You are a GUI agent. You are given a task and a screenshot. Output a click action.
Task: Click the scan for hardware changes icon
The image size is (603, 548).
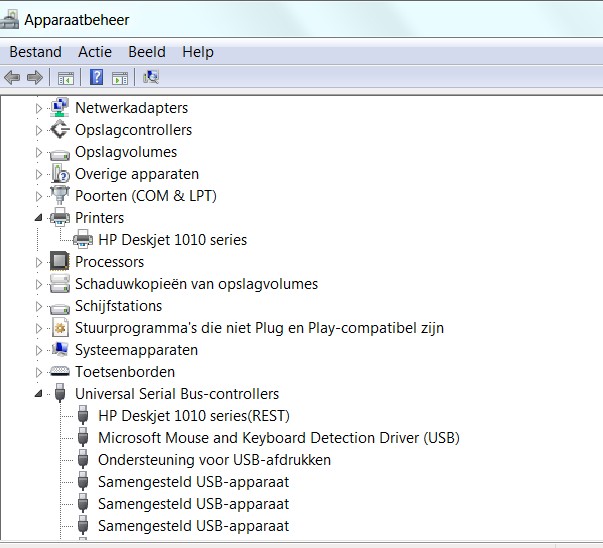(151, 77)
